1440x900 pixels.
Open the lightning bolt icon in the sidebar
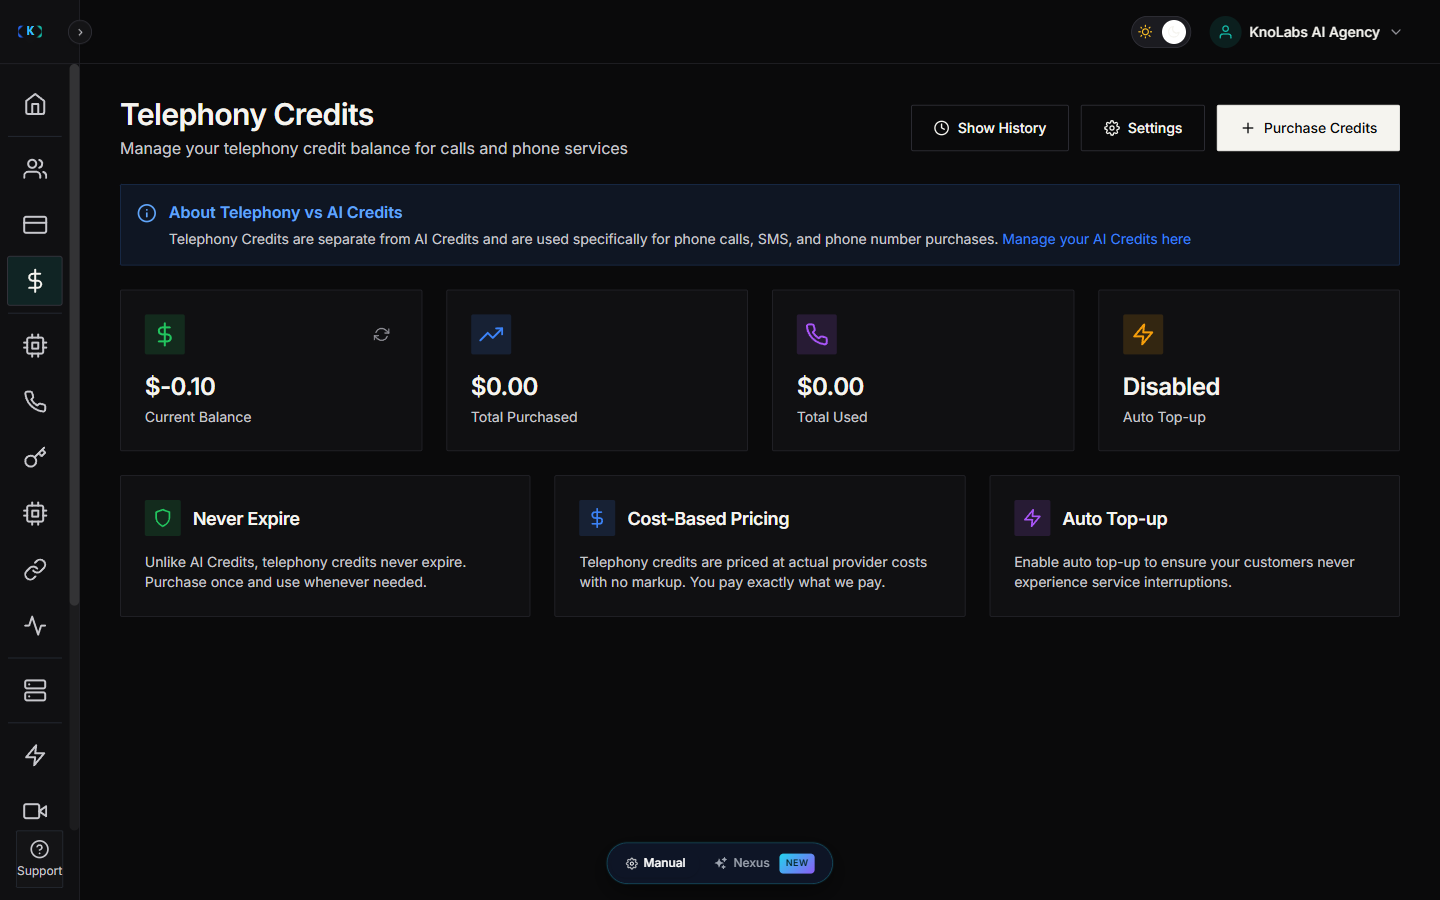click(35, 755)
